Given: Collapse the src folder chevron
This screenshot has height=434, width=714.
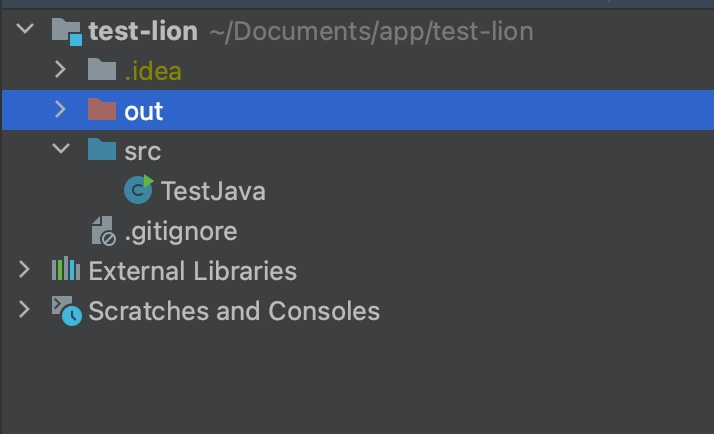Looking at the screenshot, I should tap(60, 150).
